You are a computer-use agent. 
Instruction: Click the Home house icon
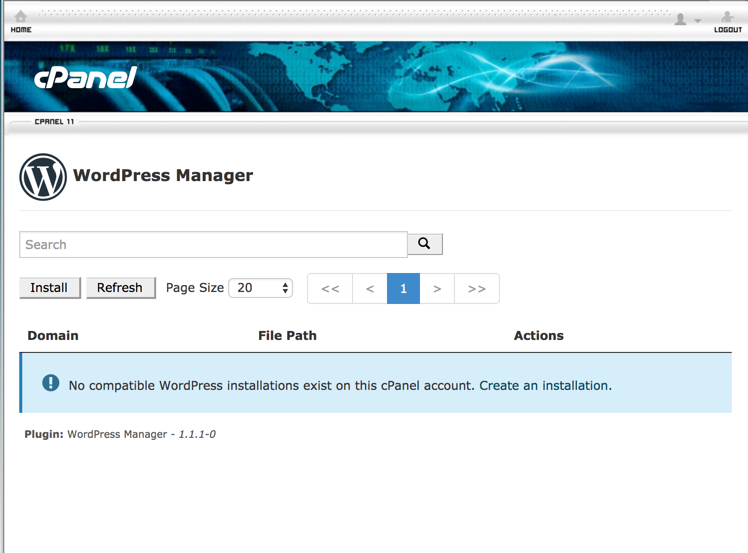pyautogui.click(x=21, y=16)
